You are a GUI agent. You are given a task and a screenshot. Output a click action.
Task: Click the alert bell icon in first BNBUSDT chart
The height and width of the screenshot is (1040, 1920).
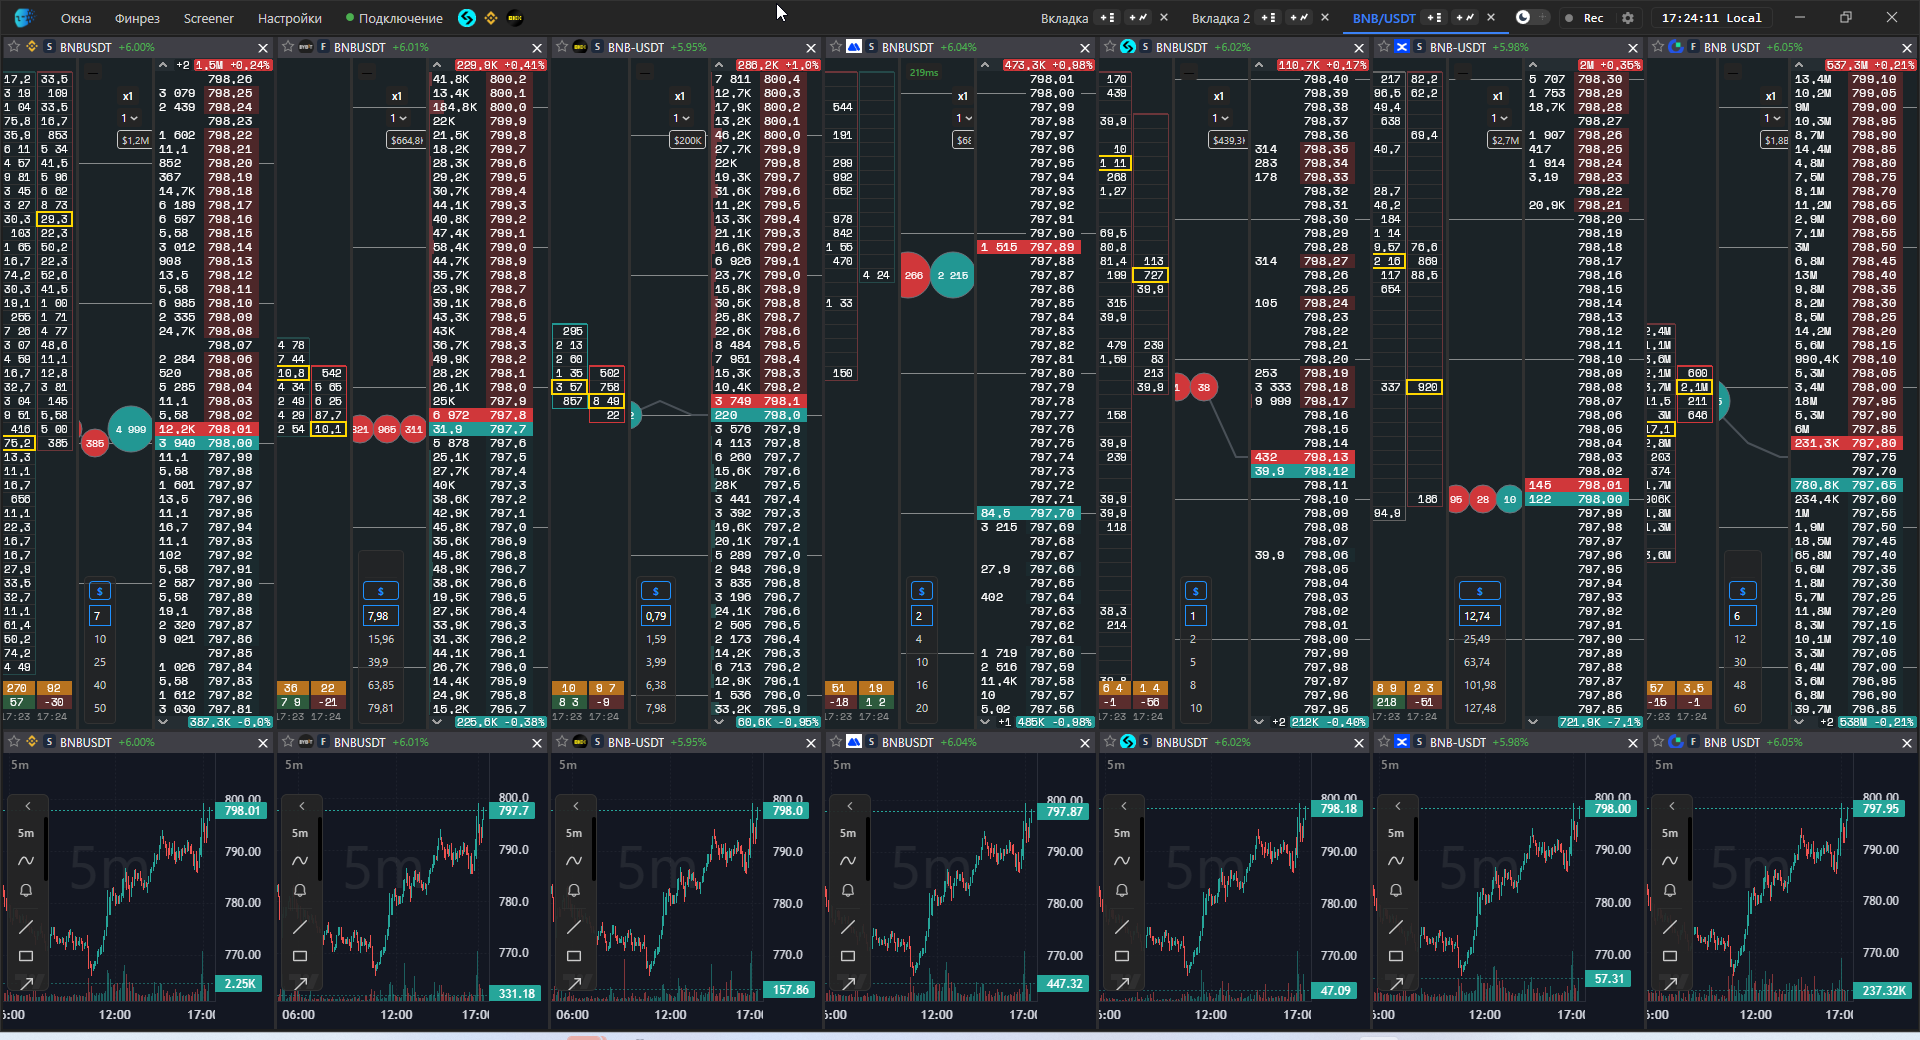click(x=26, y=890)
